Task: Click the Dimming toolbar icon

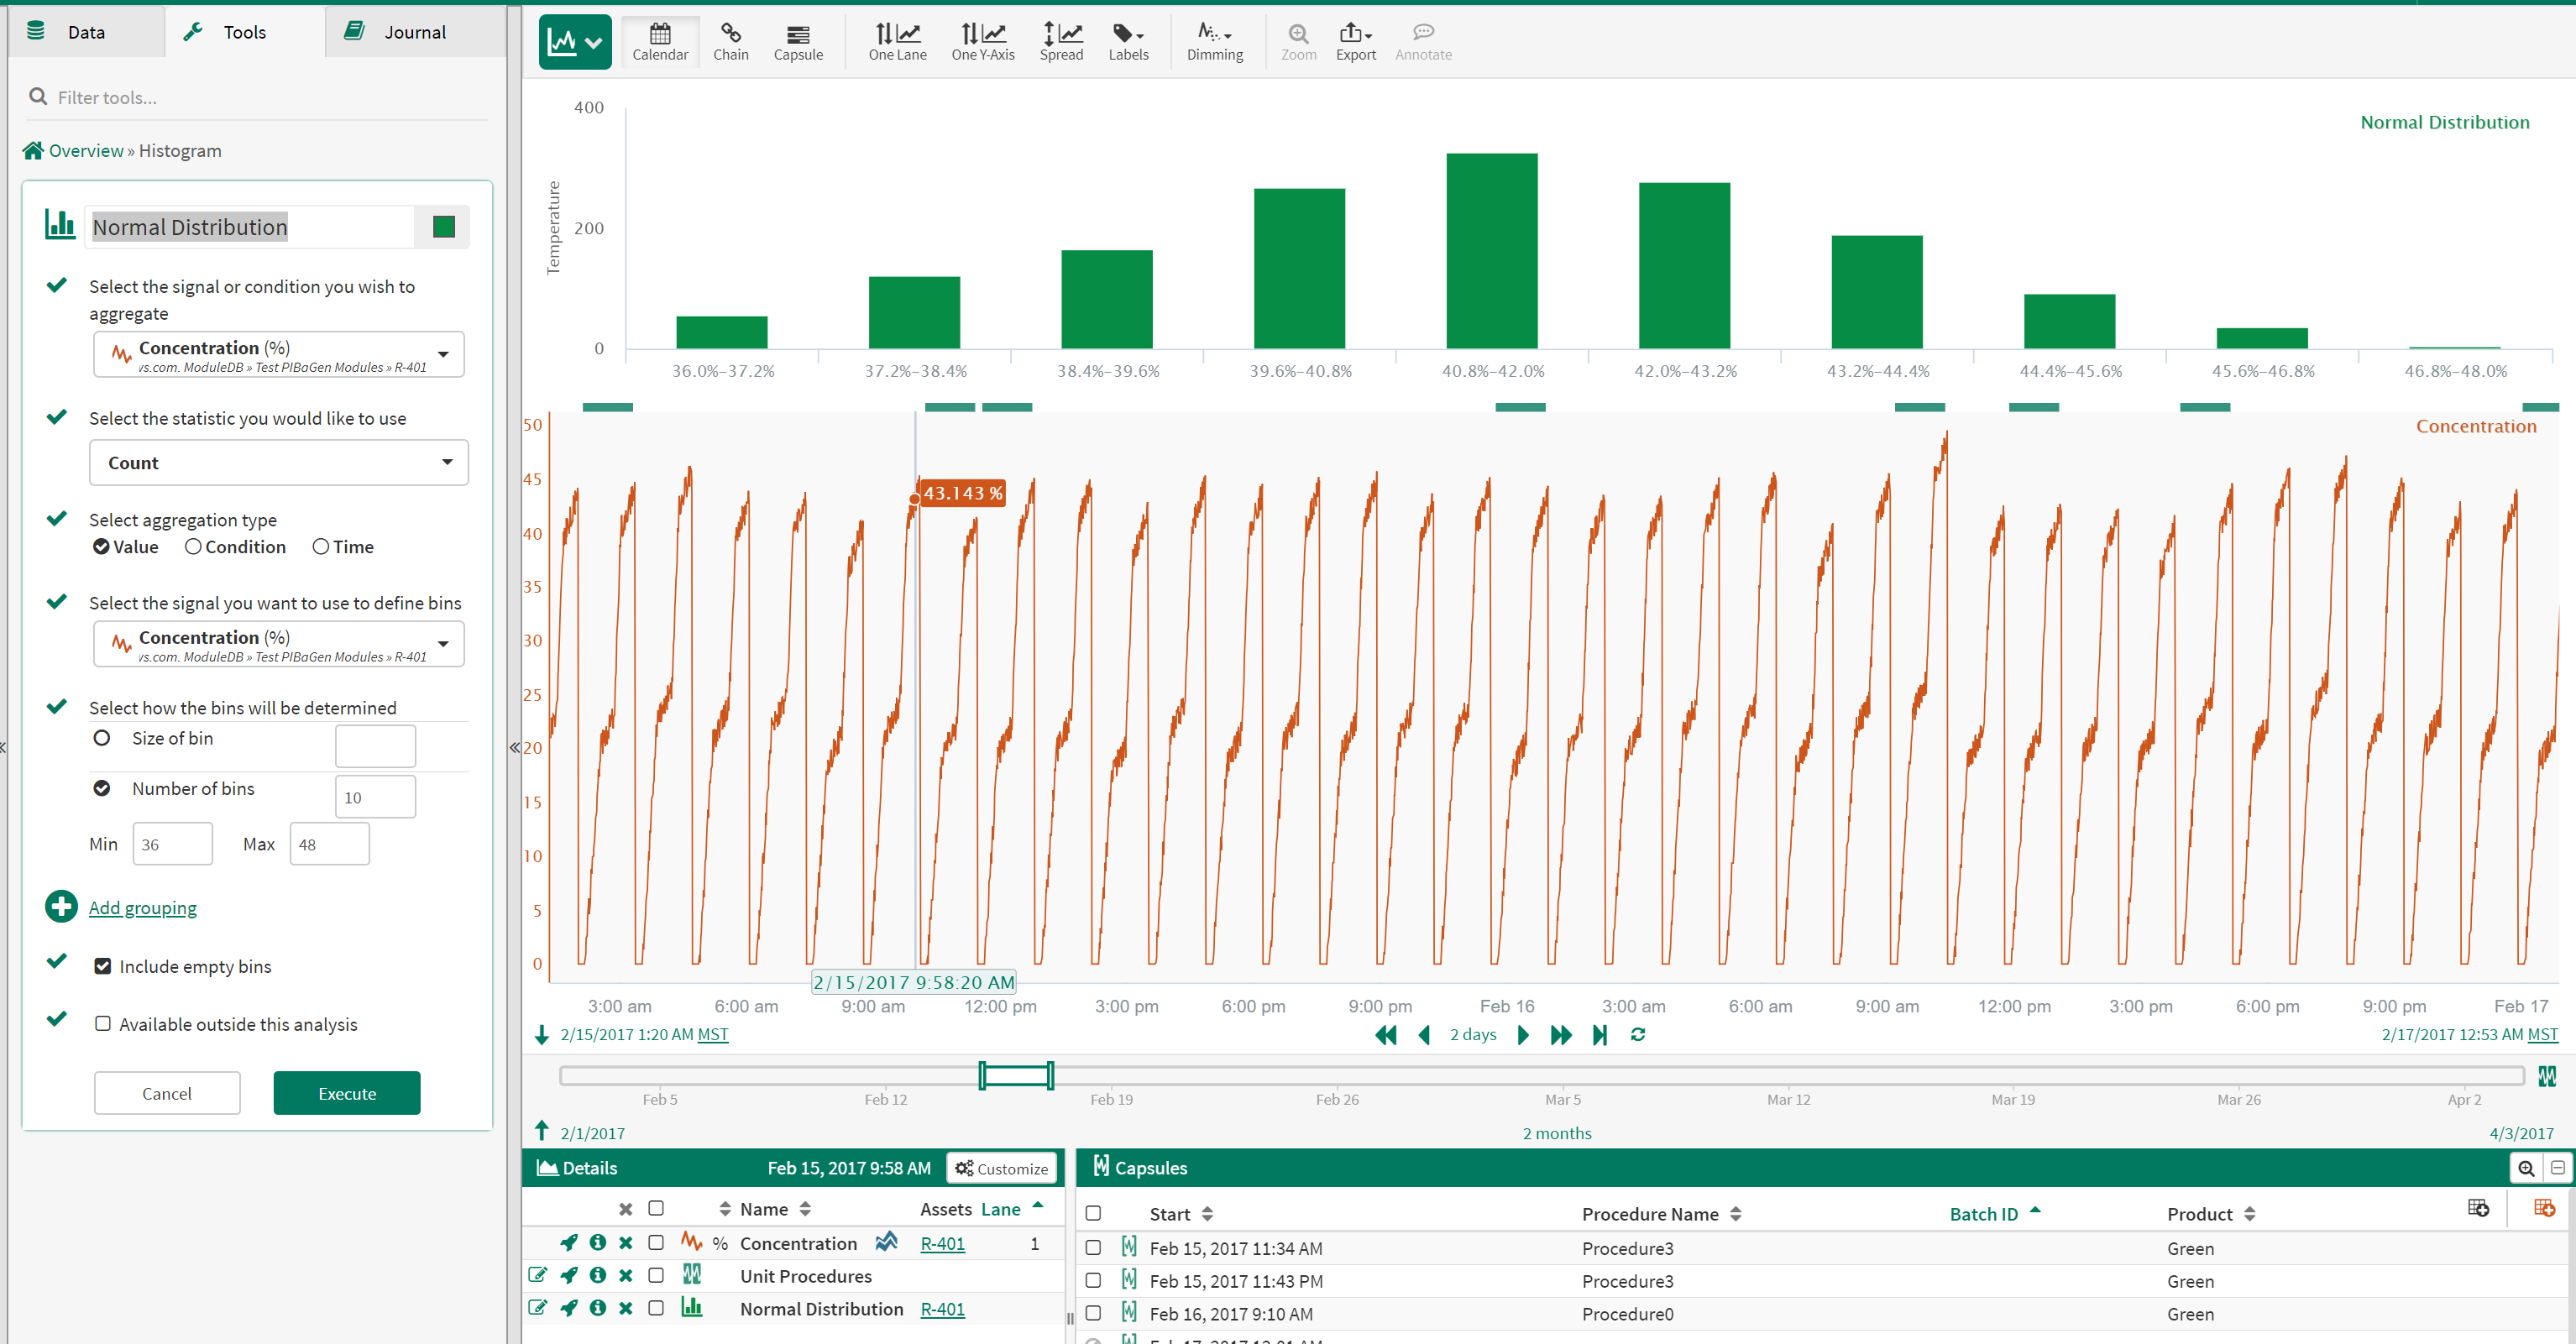Action: click(1214, 41)
